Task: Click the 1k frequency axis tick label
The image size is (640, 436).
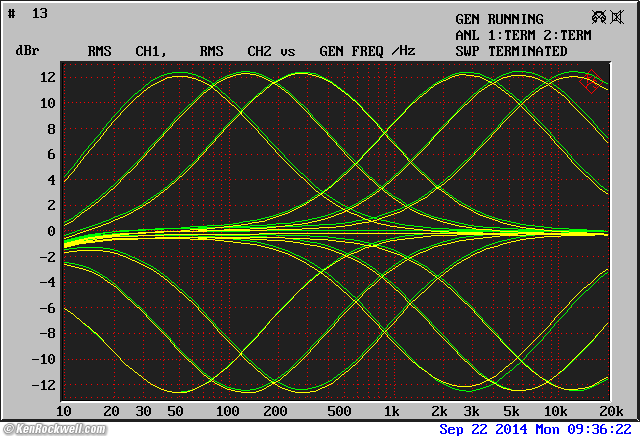Action: 392,411
